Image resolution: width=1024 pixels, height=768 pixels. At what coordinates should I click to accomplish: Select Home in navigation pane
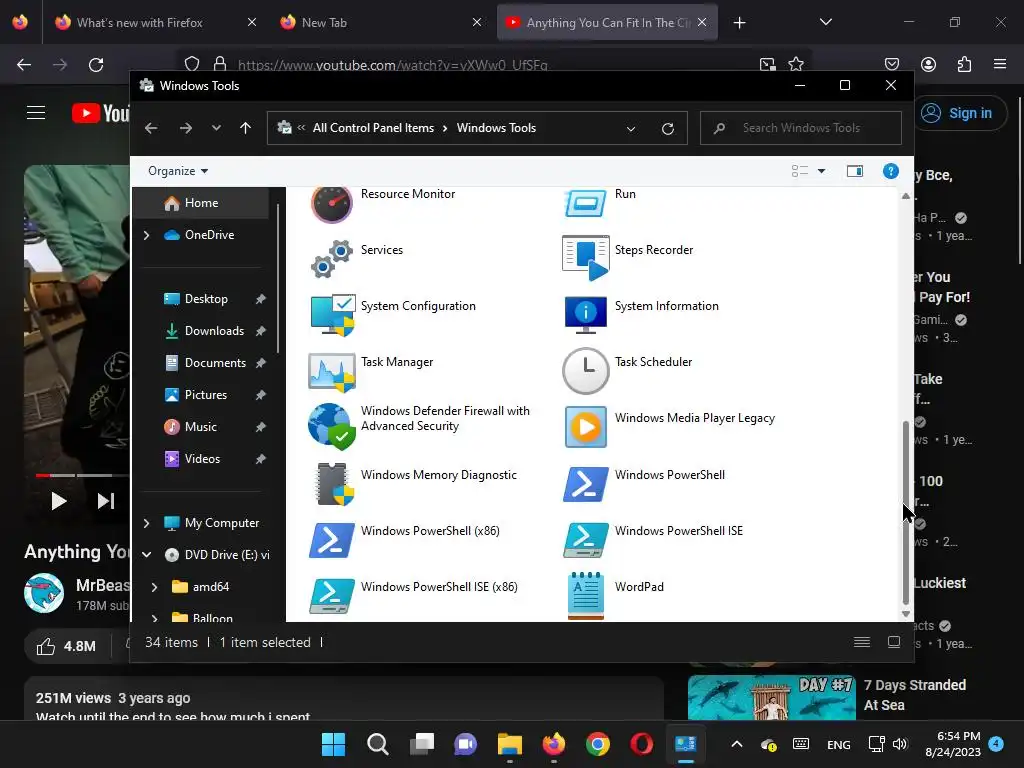click(x=201, y=203)
